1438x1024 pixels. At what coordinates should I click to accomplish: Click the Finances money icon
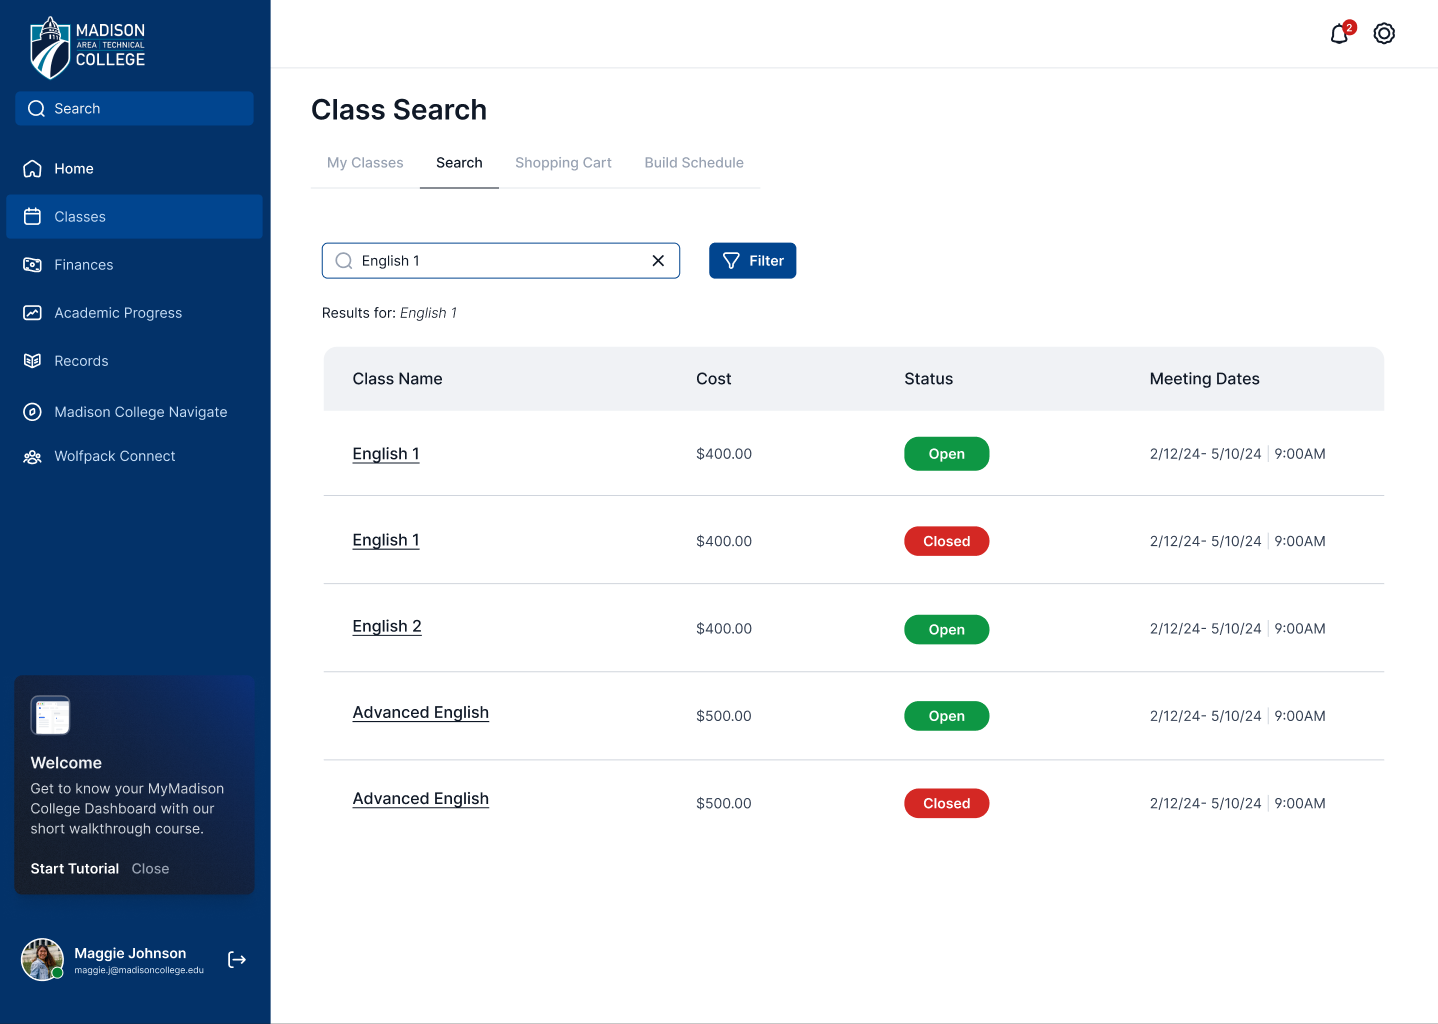coord(33,265)
